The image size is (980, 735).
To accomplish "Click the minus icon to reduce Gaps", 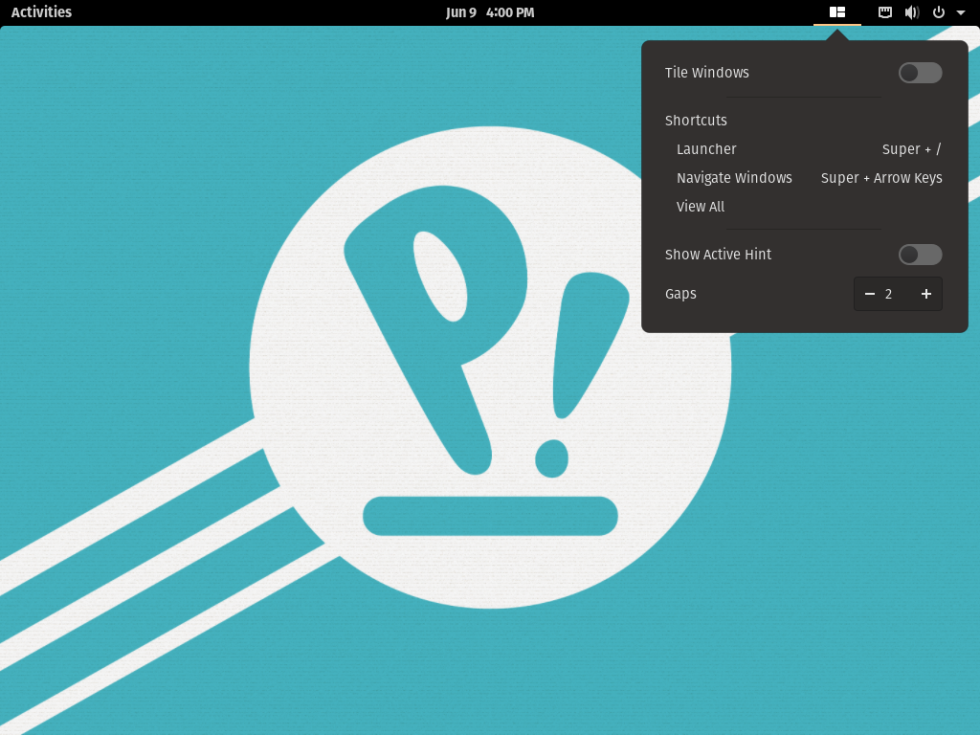I will (x=869, y=293).
